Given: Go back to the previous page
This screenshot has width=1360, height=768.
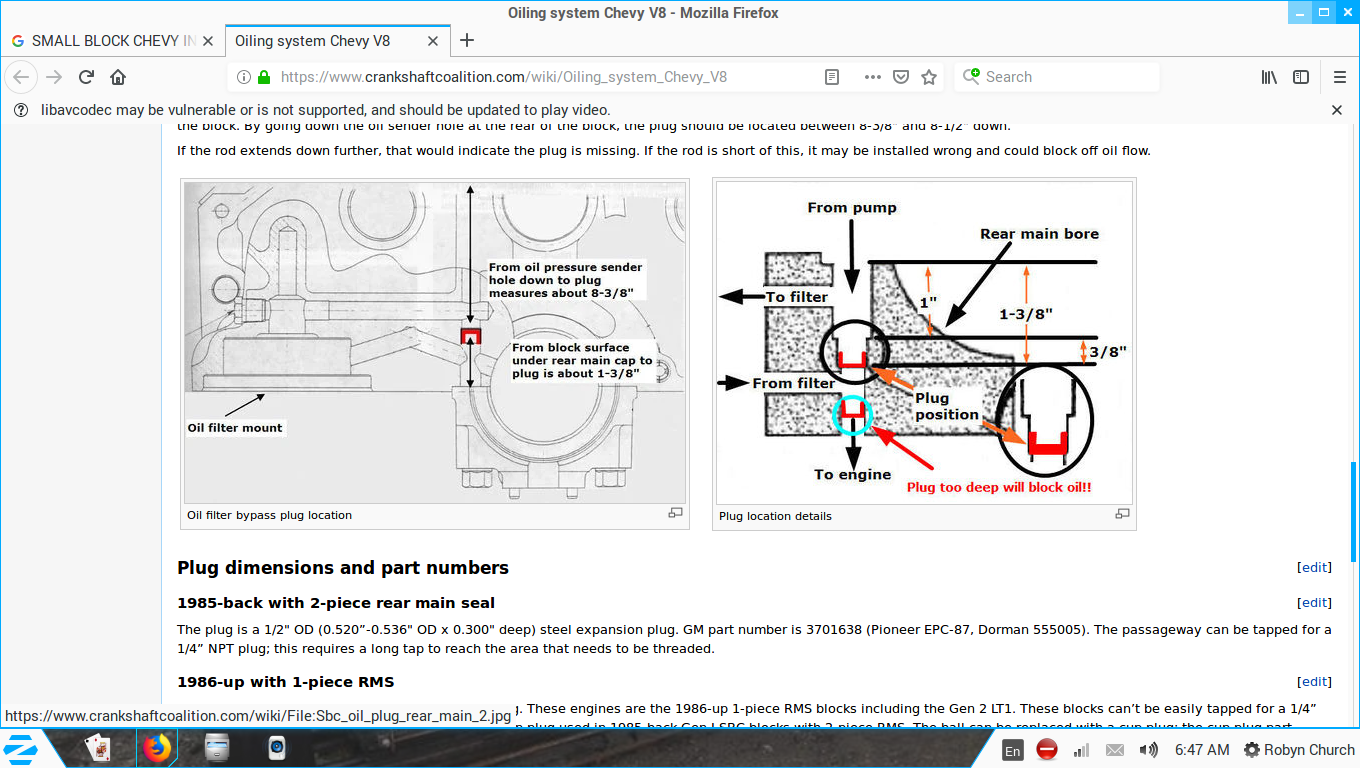Looking at the screenshot, I should tap(21, 77).
